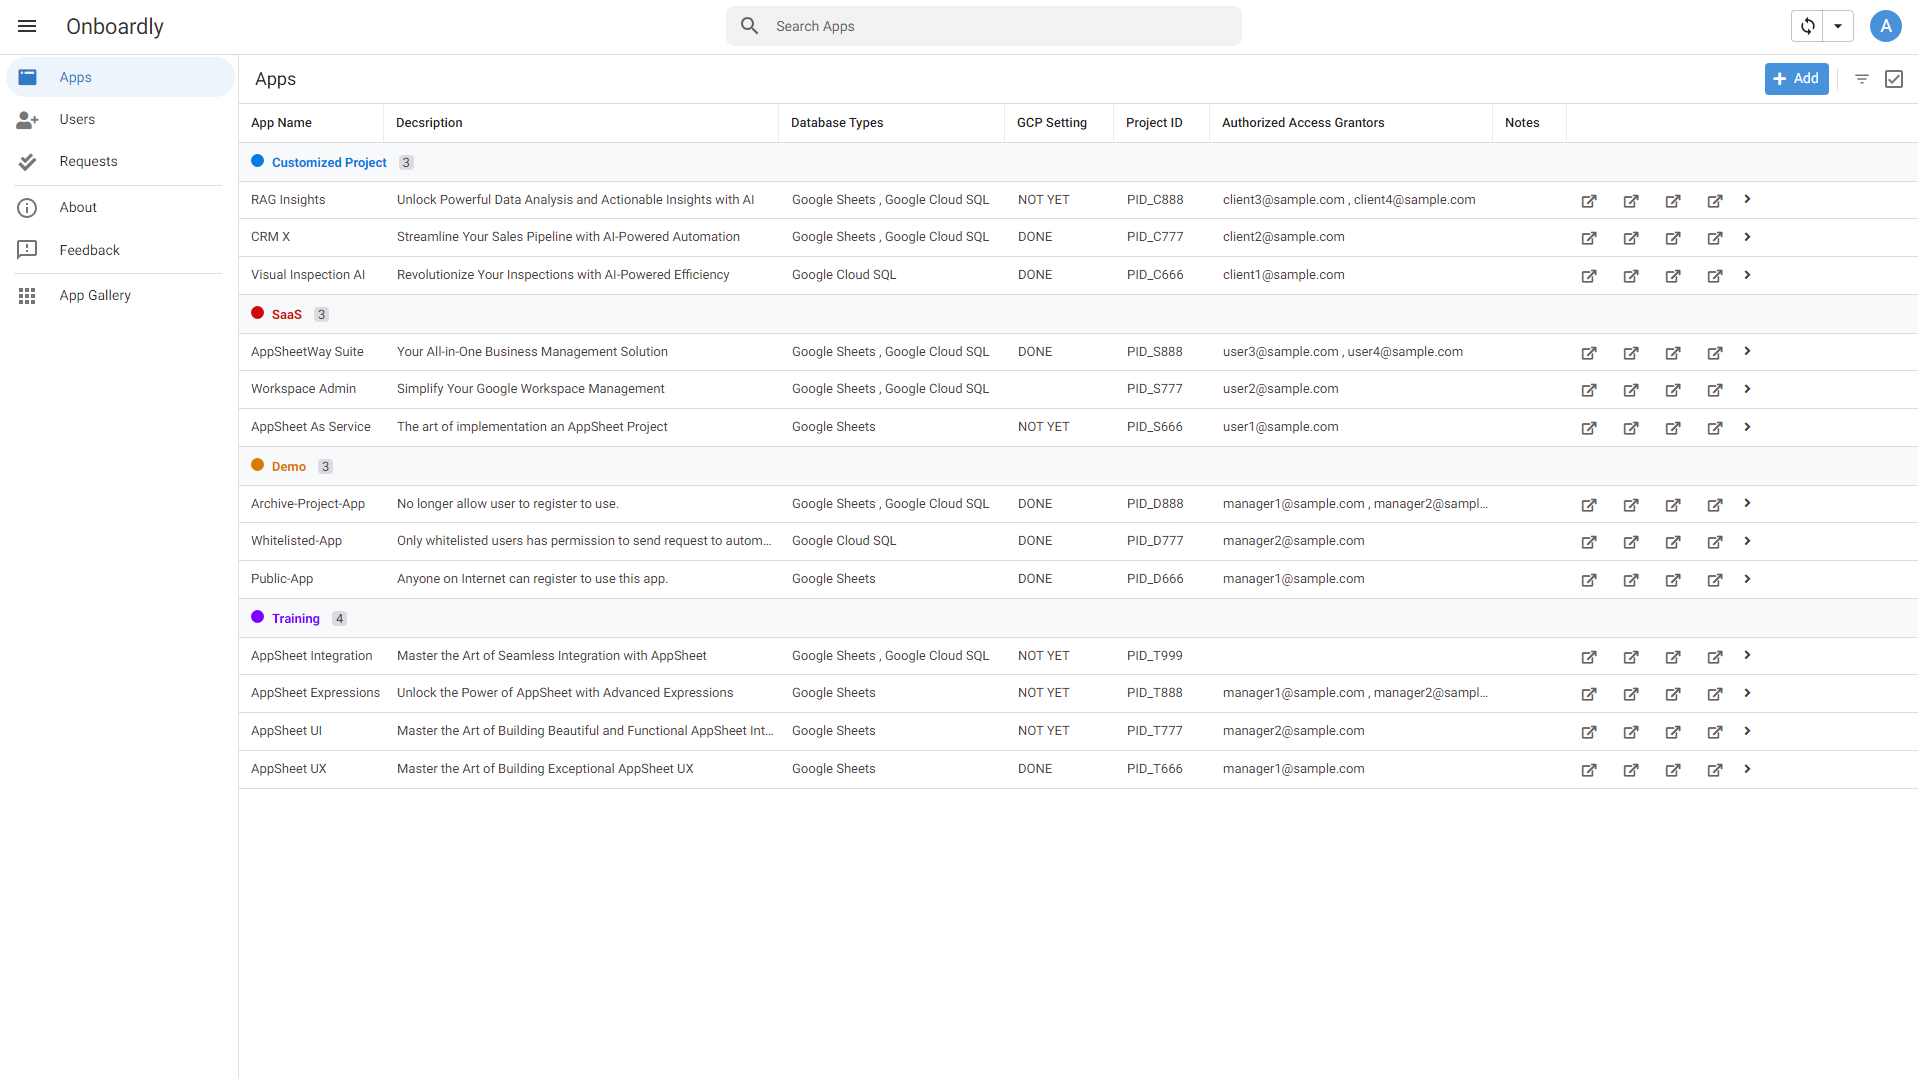Click blue dot of Customized Project

(257, 161)
